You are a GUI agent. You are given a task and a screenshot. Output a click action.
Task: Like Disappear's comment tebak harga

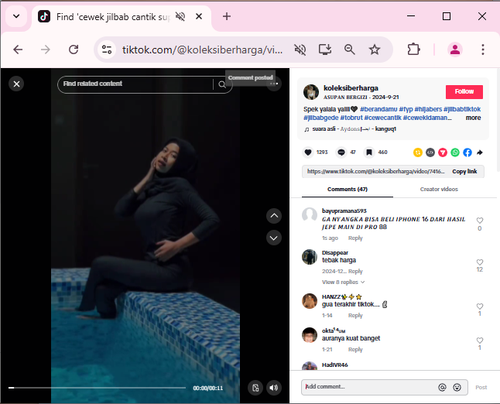(x=480, y=262)
